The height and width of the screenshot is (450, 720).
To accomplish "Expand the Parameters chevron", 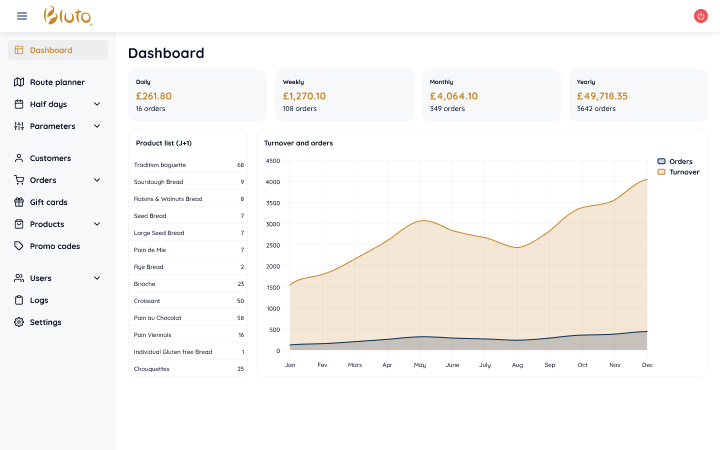I will click(x=97, y=126).
